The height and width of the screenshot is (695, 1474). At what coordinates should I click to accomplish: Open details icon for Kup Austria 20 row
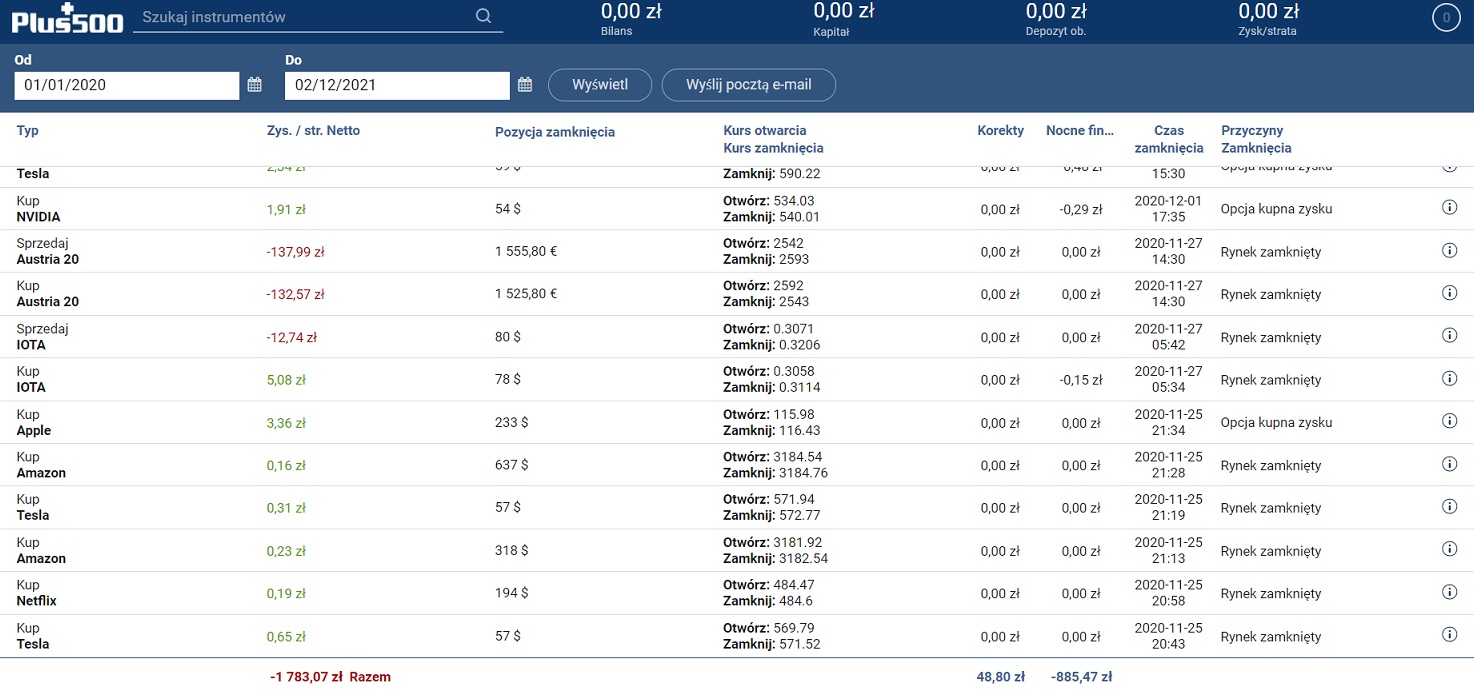[x=1449, y=293]
